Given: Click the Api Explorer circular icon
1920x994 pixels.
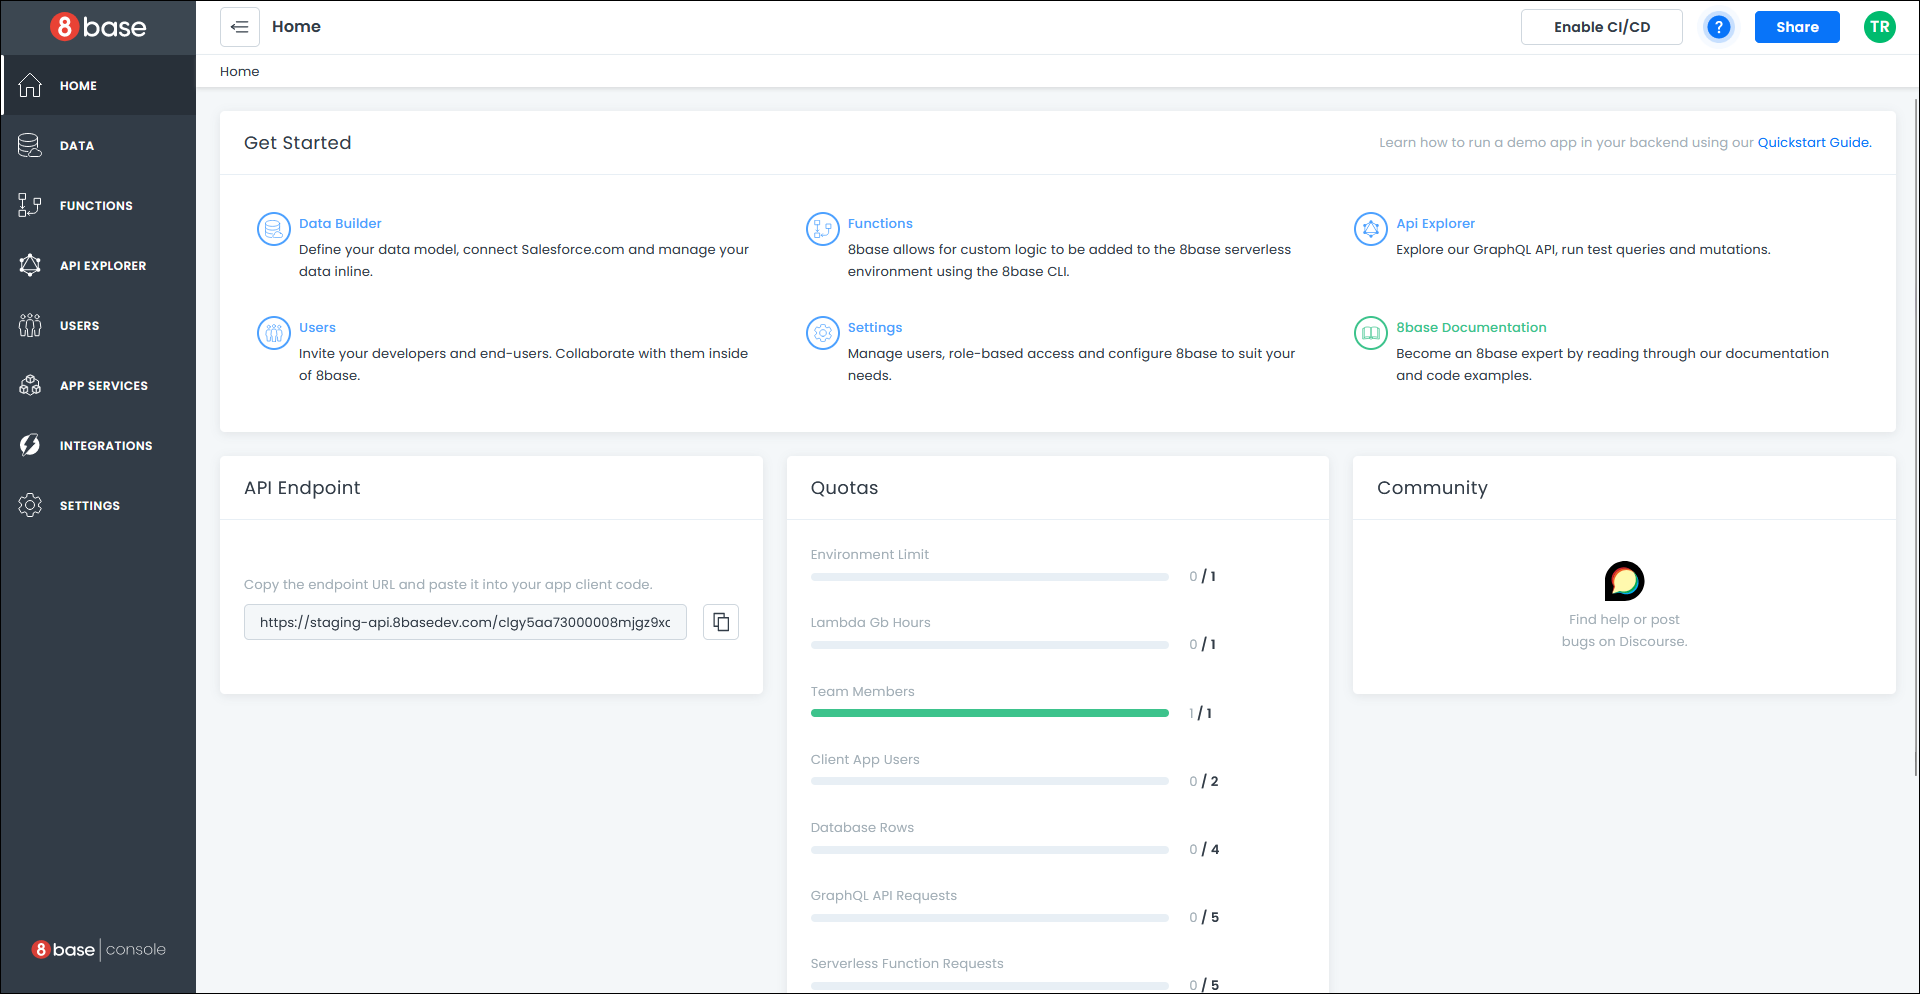Looking at the screenshot, I should tap(1370, 229).
